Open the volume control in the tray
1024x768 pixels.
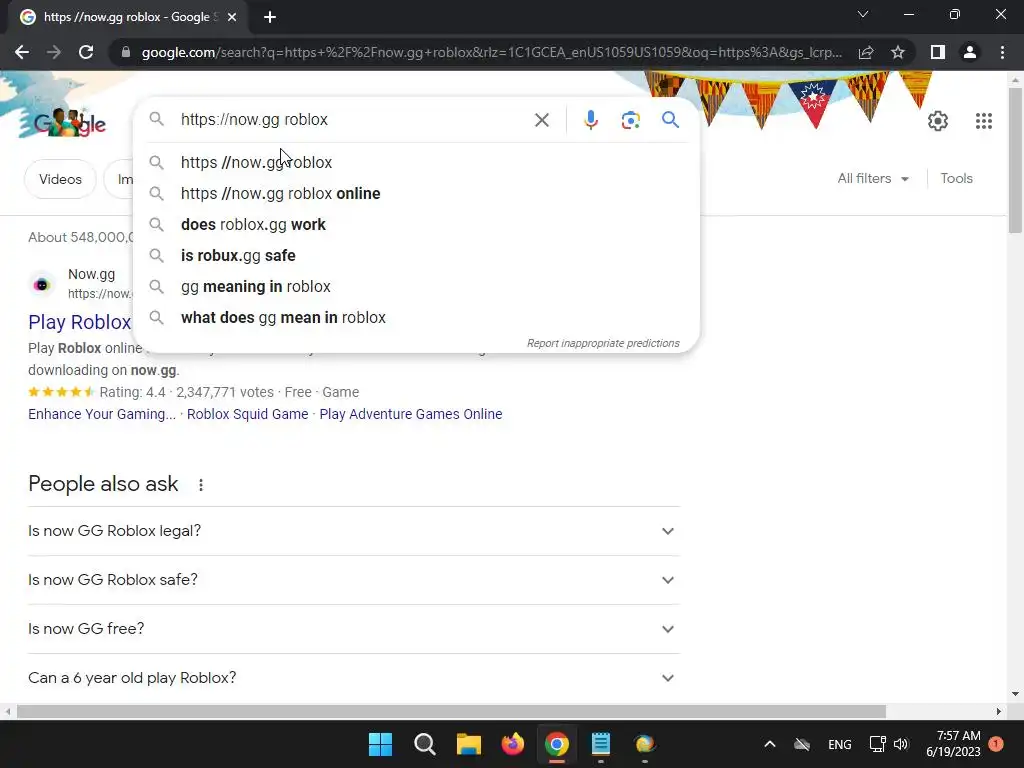901,744
